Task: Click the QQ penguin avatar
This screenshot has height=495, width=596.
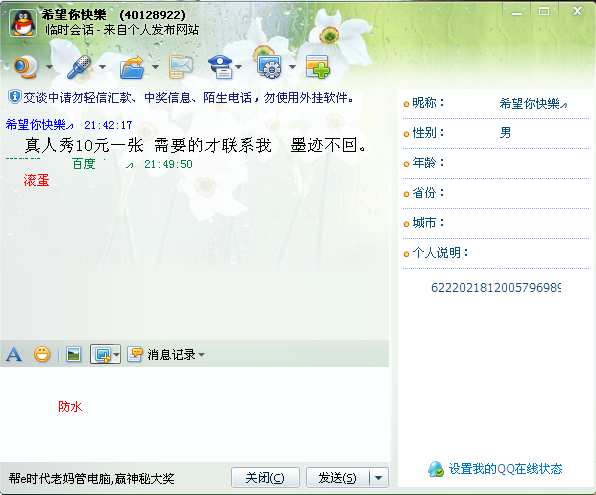Action: click(x=23, y=23)
